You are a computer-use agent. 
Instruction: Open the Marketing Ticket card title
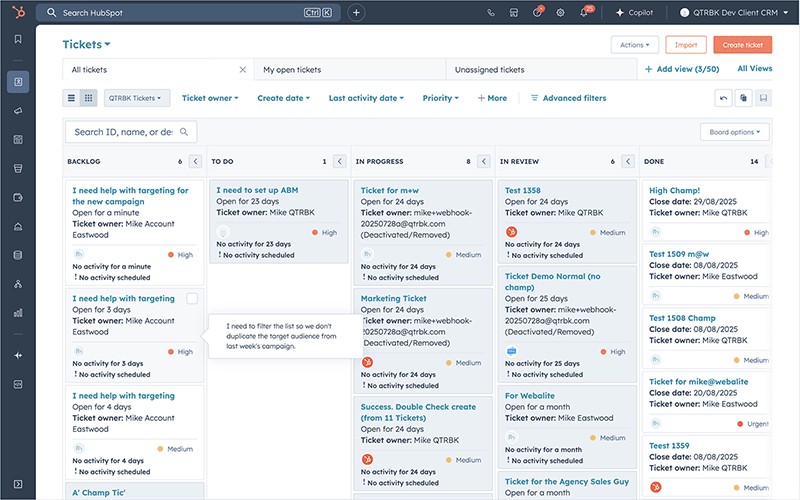393,298
